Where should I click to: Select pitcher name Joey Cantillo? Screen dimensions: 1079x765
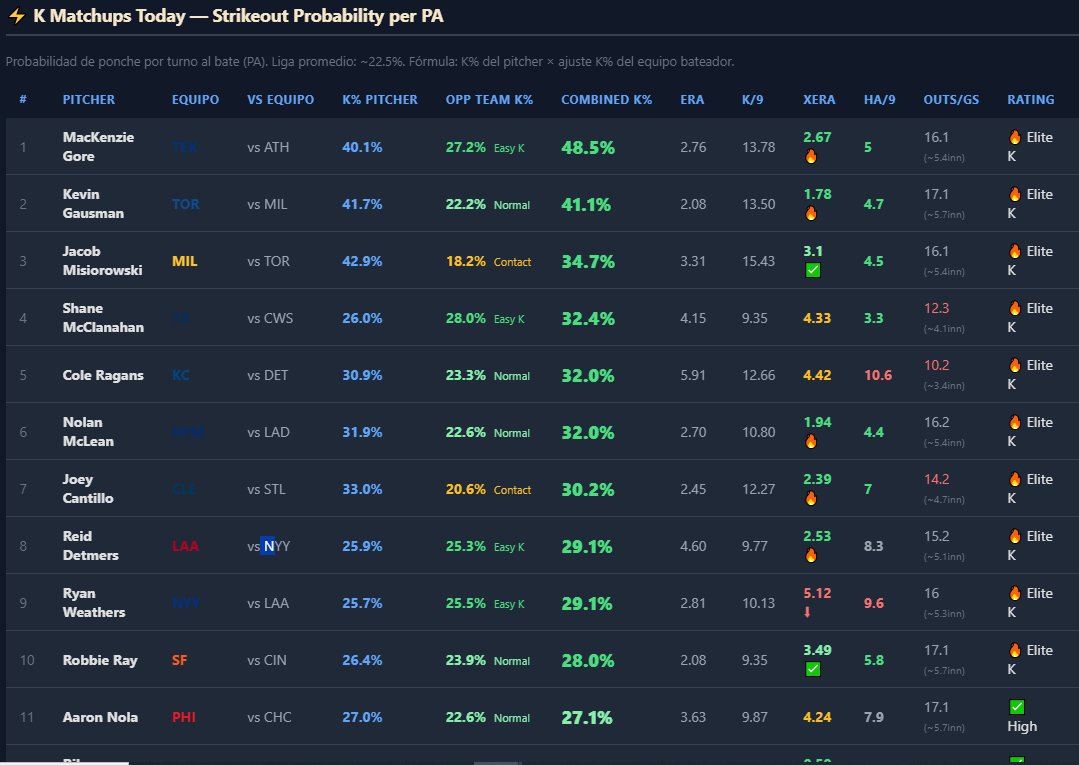tap(88, 489)
